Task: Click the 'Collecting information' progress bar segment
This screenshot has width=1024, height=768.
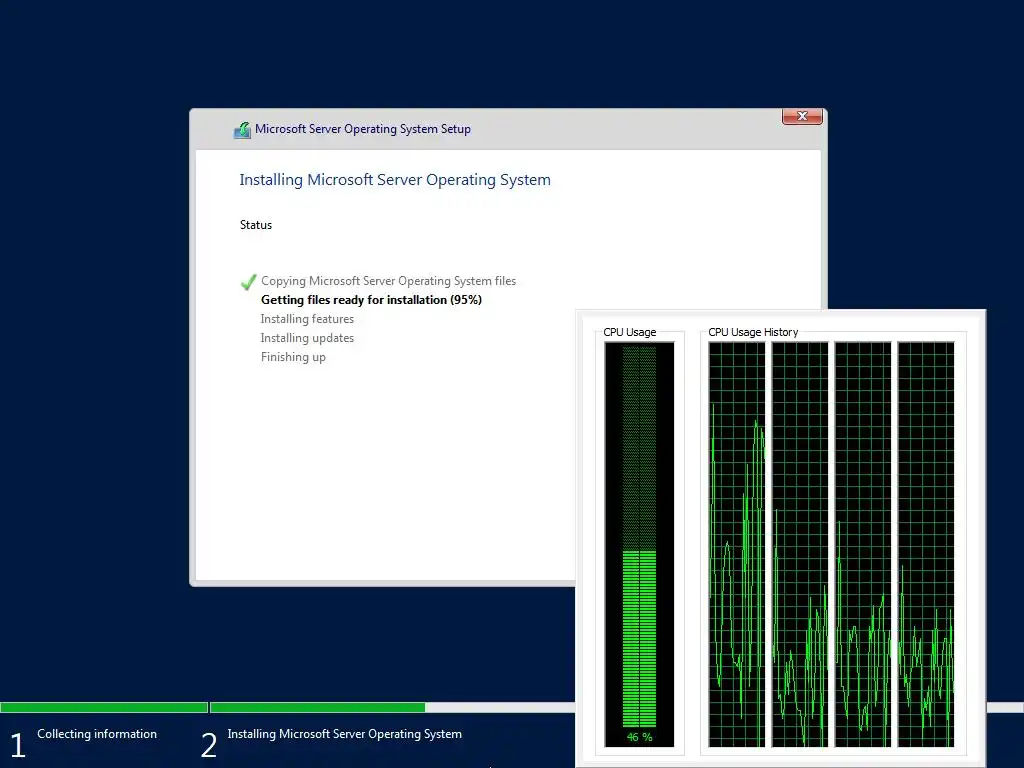Action: click(x=104, y=707)
